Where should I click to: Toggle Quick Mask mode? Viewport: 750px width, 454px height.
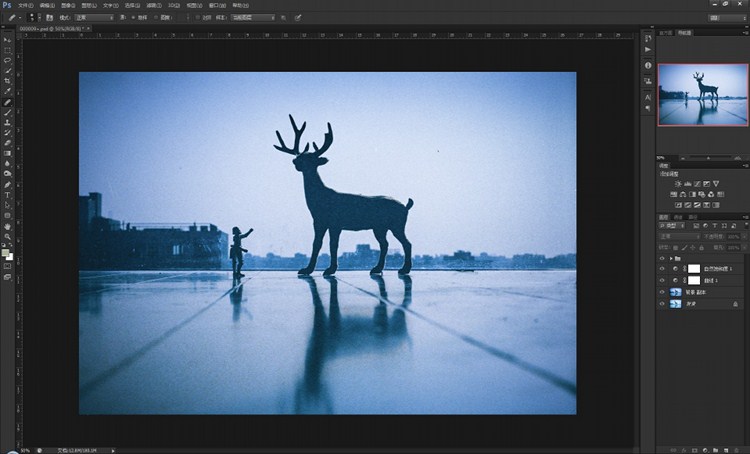pyautogui.click(x=7, y=266)
